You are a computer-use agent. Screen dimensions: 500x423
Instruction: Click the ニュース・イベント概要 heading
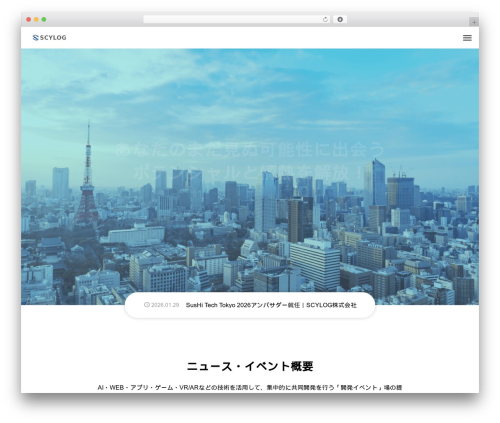pos(250,366)
